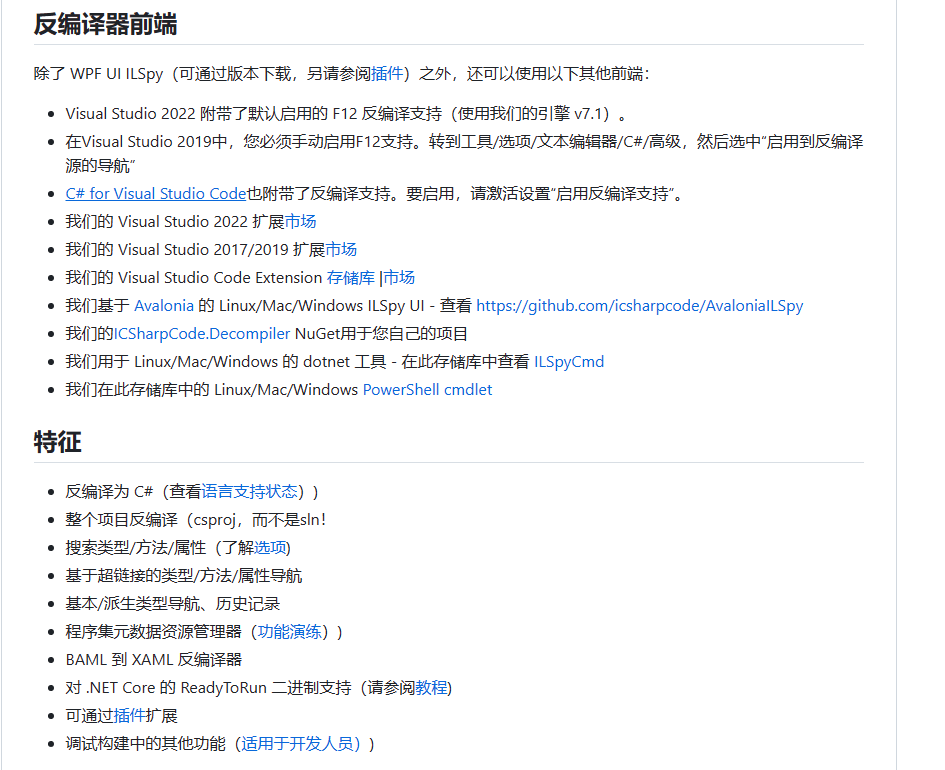This screenshot has height=770, width=945.
Task: Click text '反编译为 C#'
Action: [x=109, y=492]
